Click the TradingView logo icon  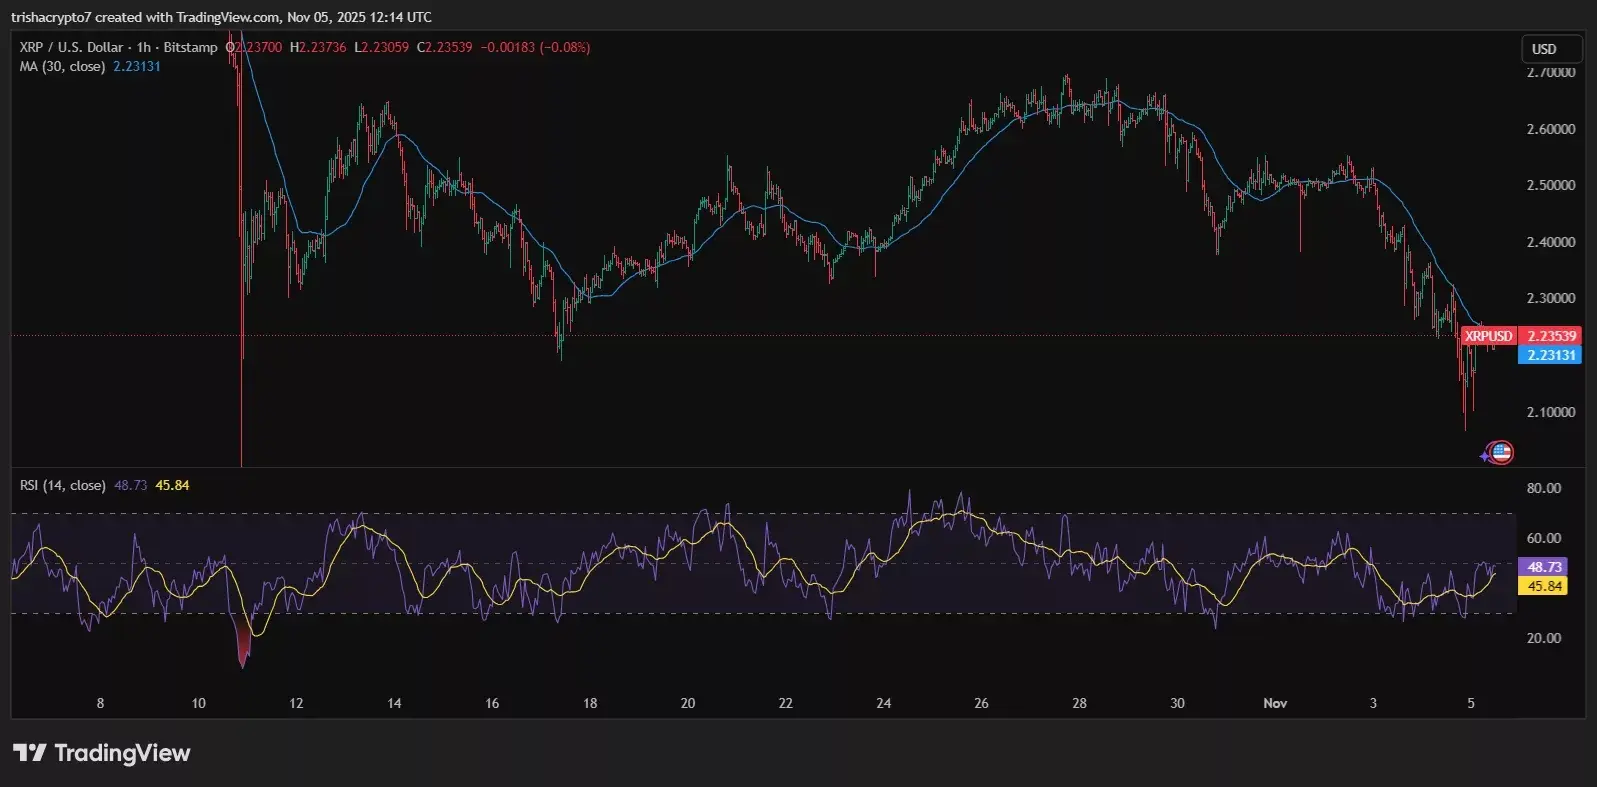(x=29, y=753)
